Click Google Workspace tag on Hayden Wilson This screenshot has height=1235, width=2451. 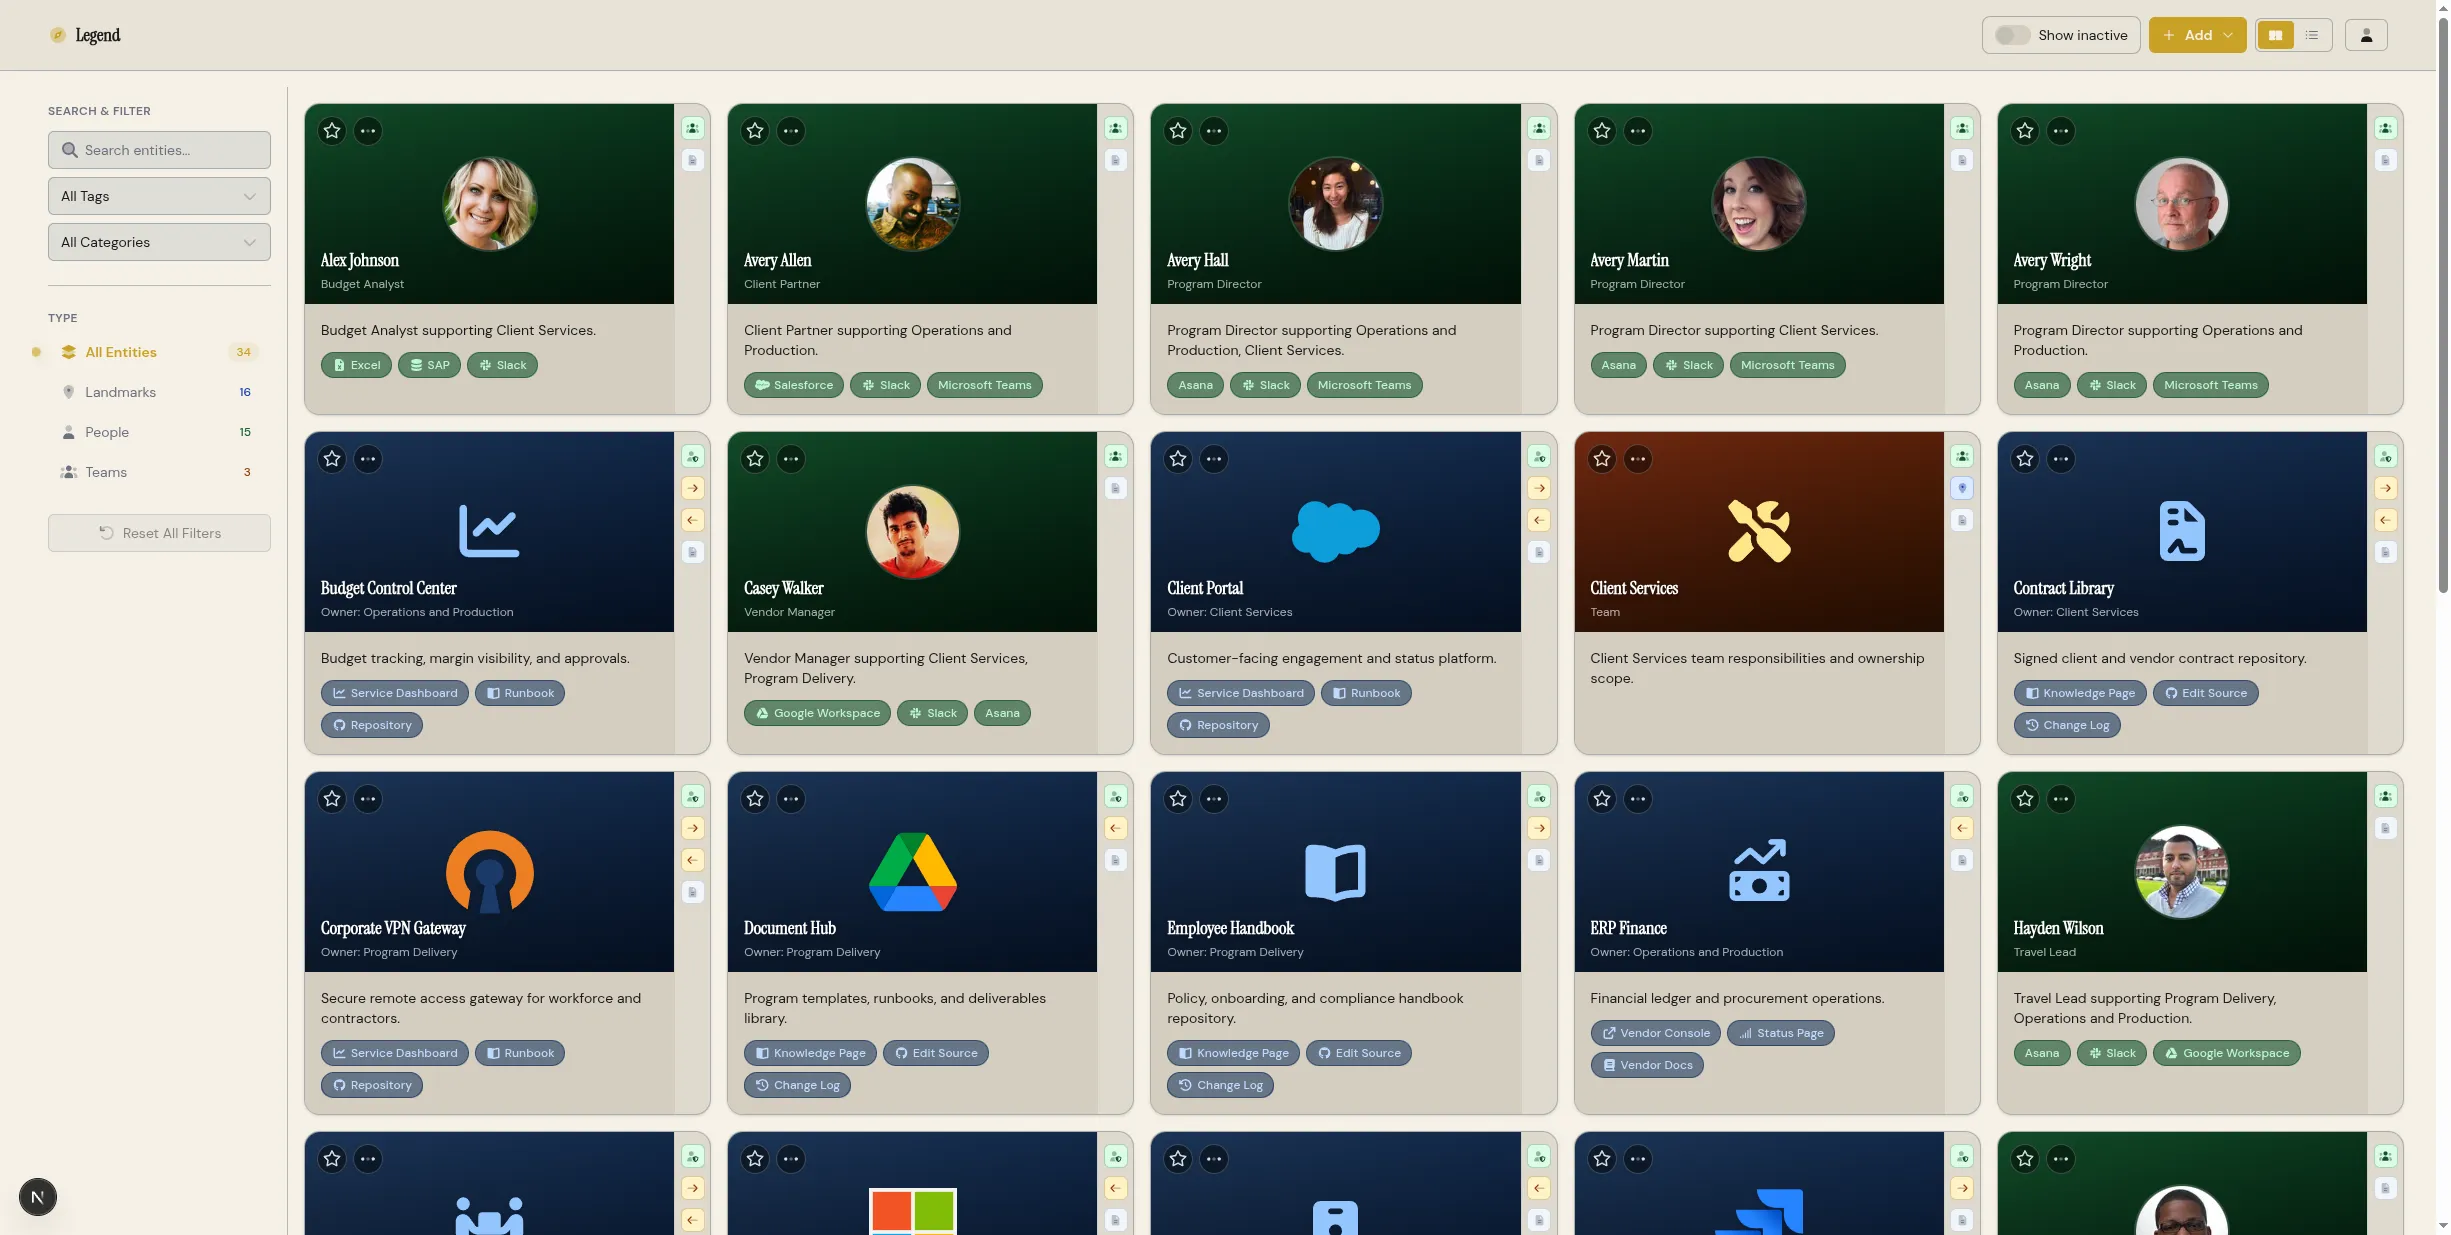2226,1053
